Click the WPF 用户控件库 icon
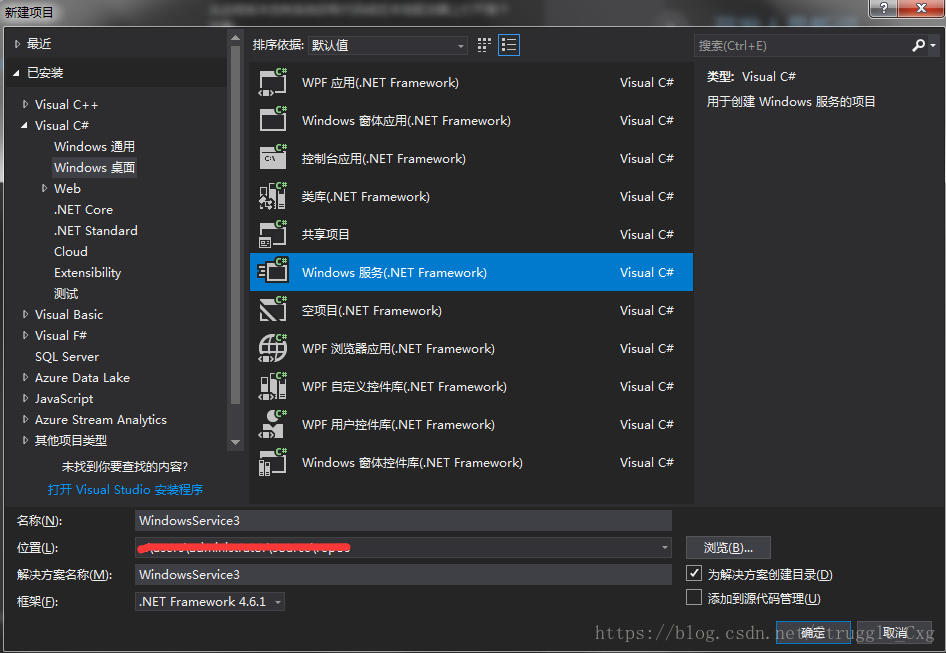Image resolution: width=946 pixels, height=653 pixels. (x=273, y=424)
